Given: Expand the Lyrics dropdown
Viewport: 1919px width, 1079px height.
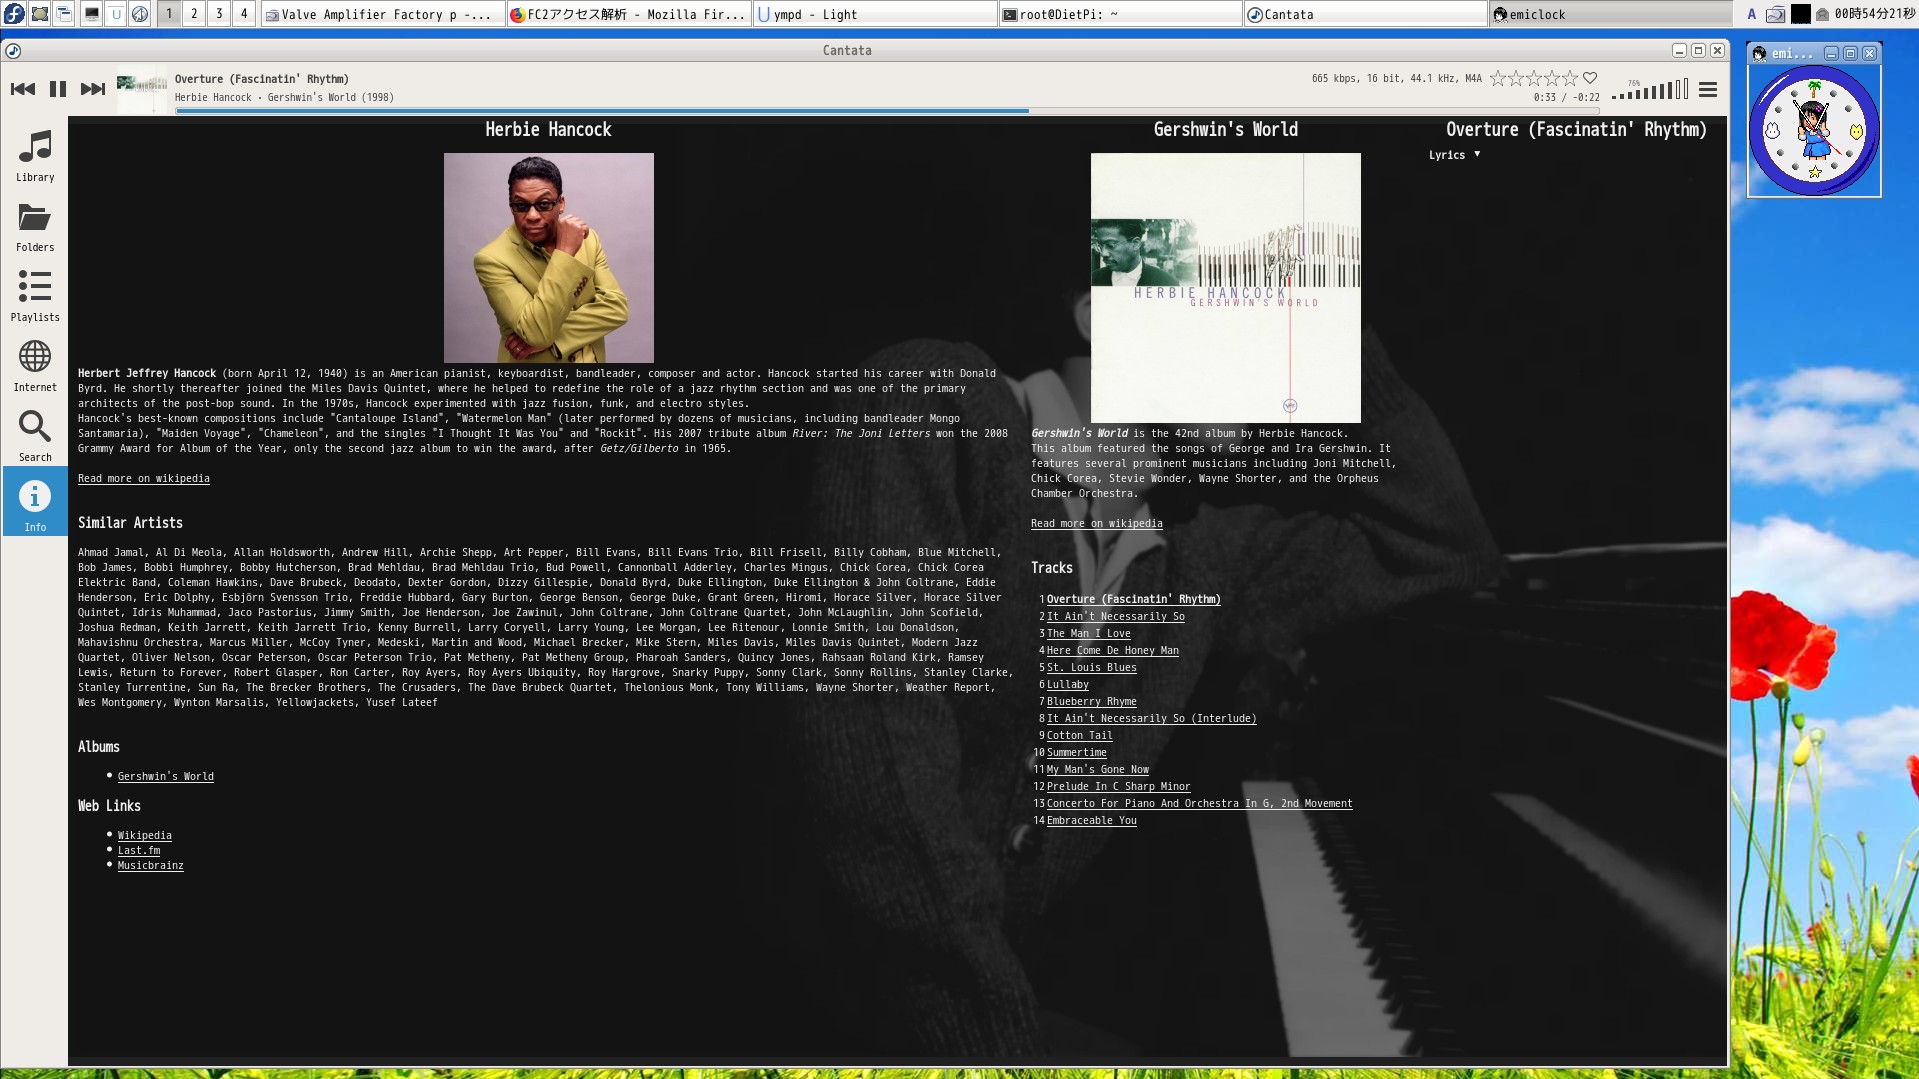Looking at the screenshot, I should click(x=1454, y=155).
